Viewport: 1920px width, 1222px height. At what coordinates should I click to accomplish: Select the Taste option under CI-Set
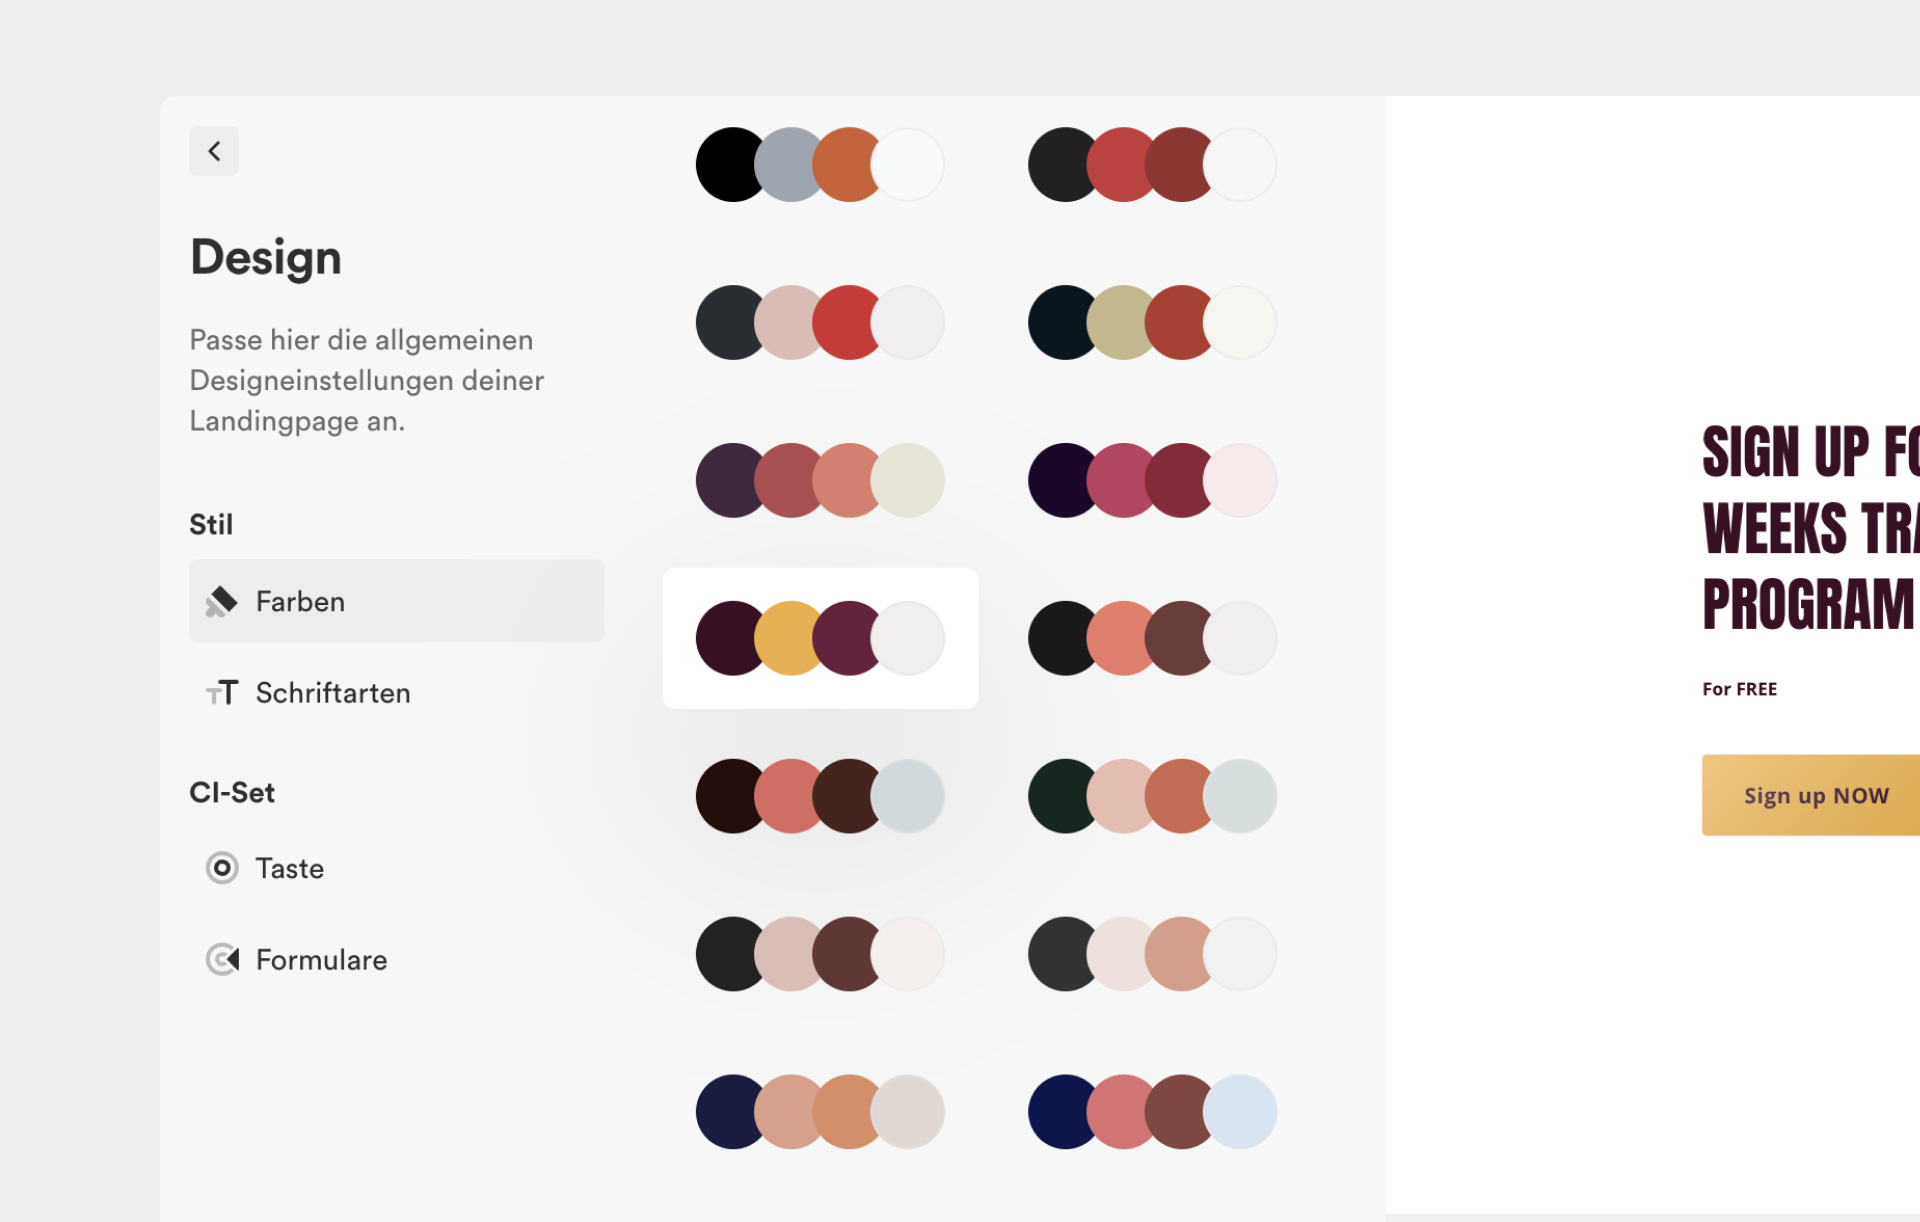pos(290,868)
